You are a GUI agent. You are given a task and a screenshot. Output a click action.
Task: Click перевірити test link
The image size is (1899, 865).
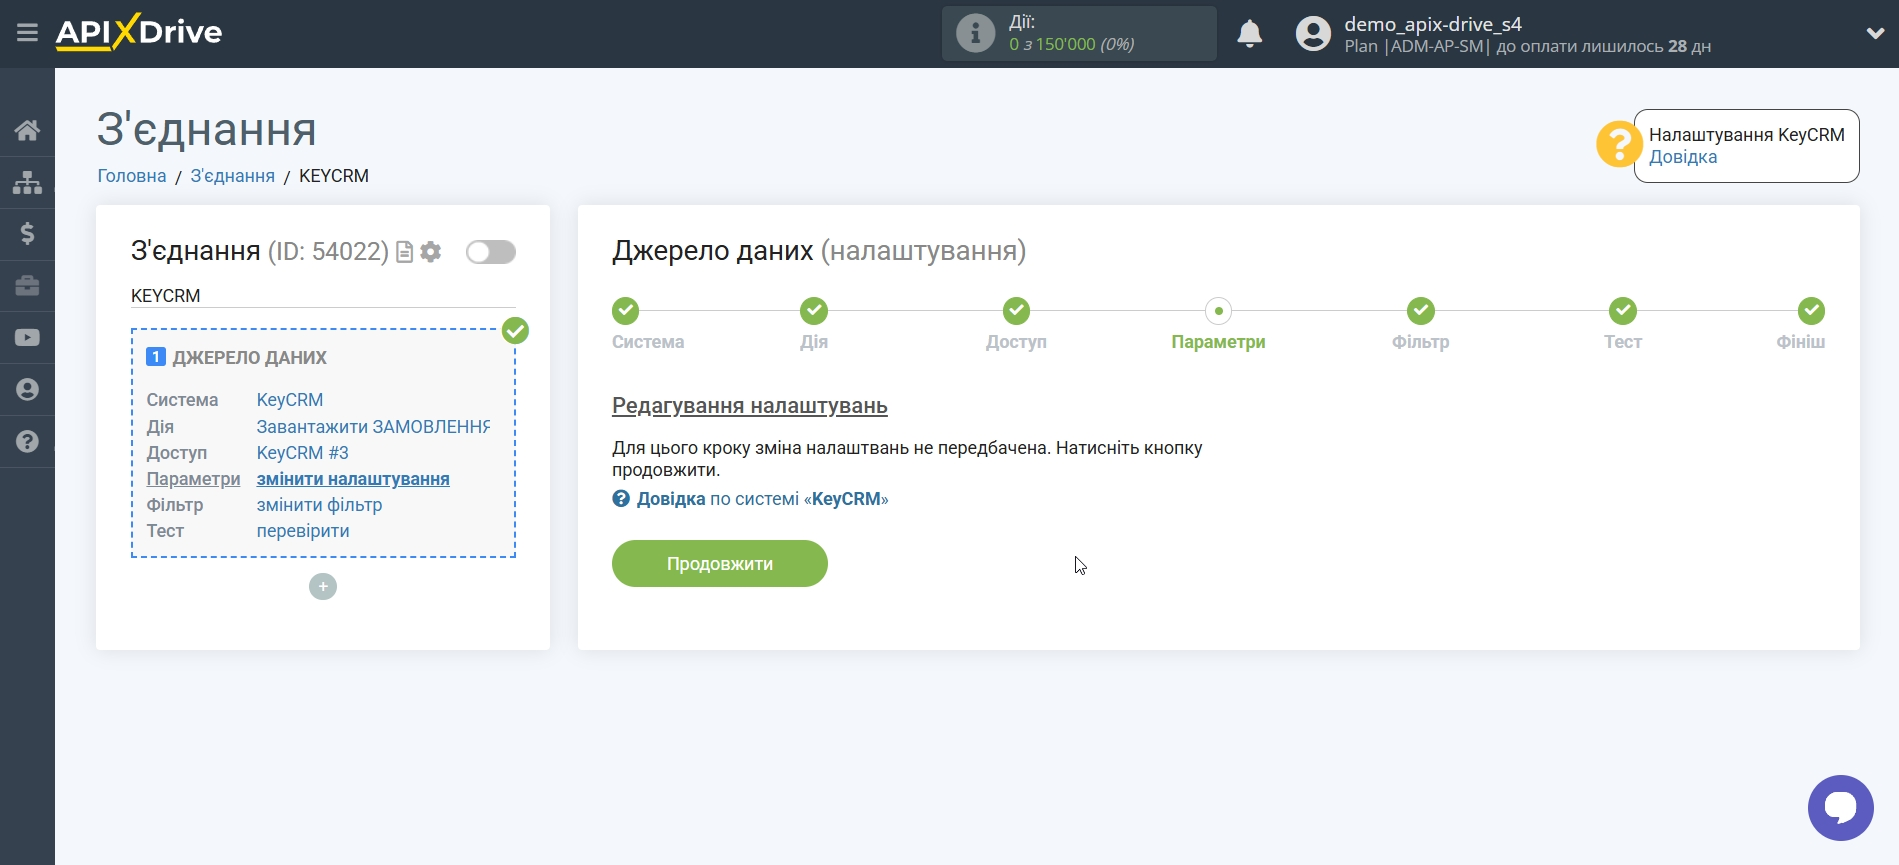point(303,531)
